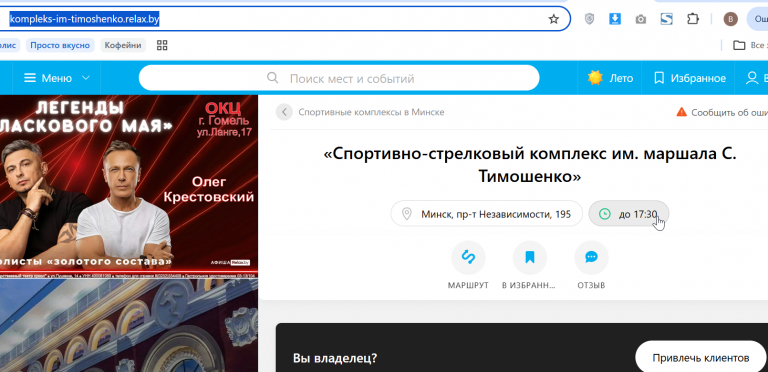Open the building photo below the banner
This screenshot has width=768, height=372.
(129, 326)
